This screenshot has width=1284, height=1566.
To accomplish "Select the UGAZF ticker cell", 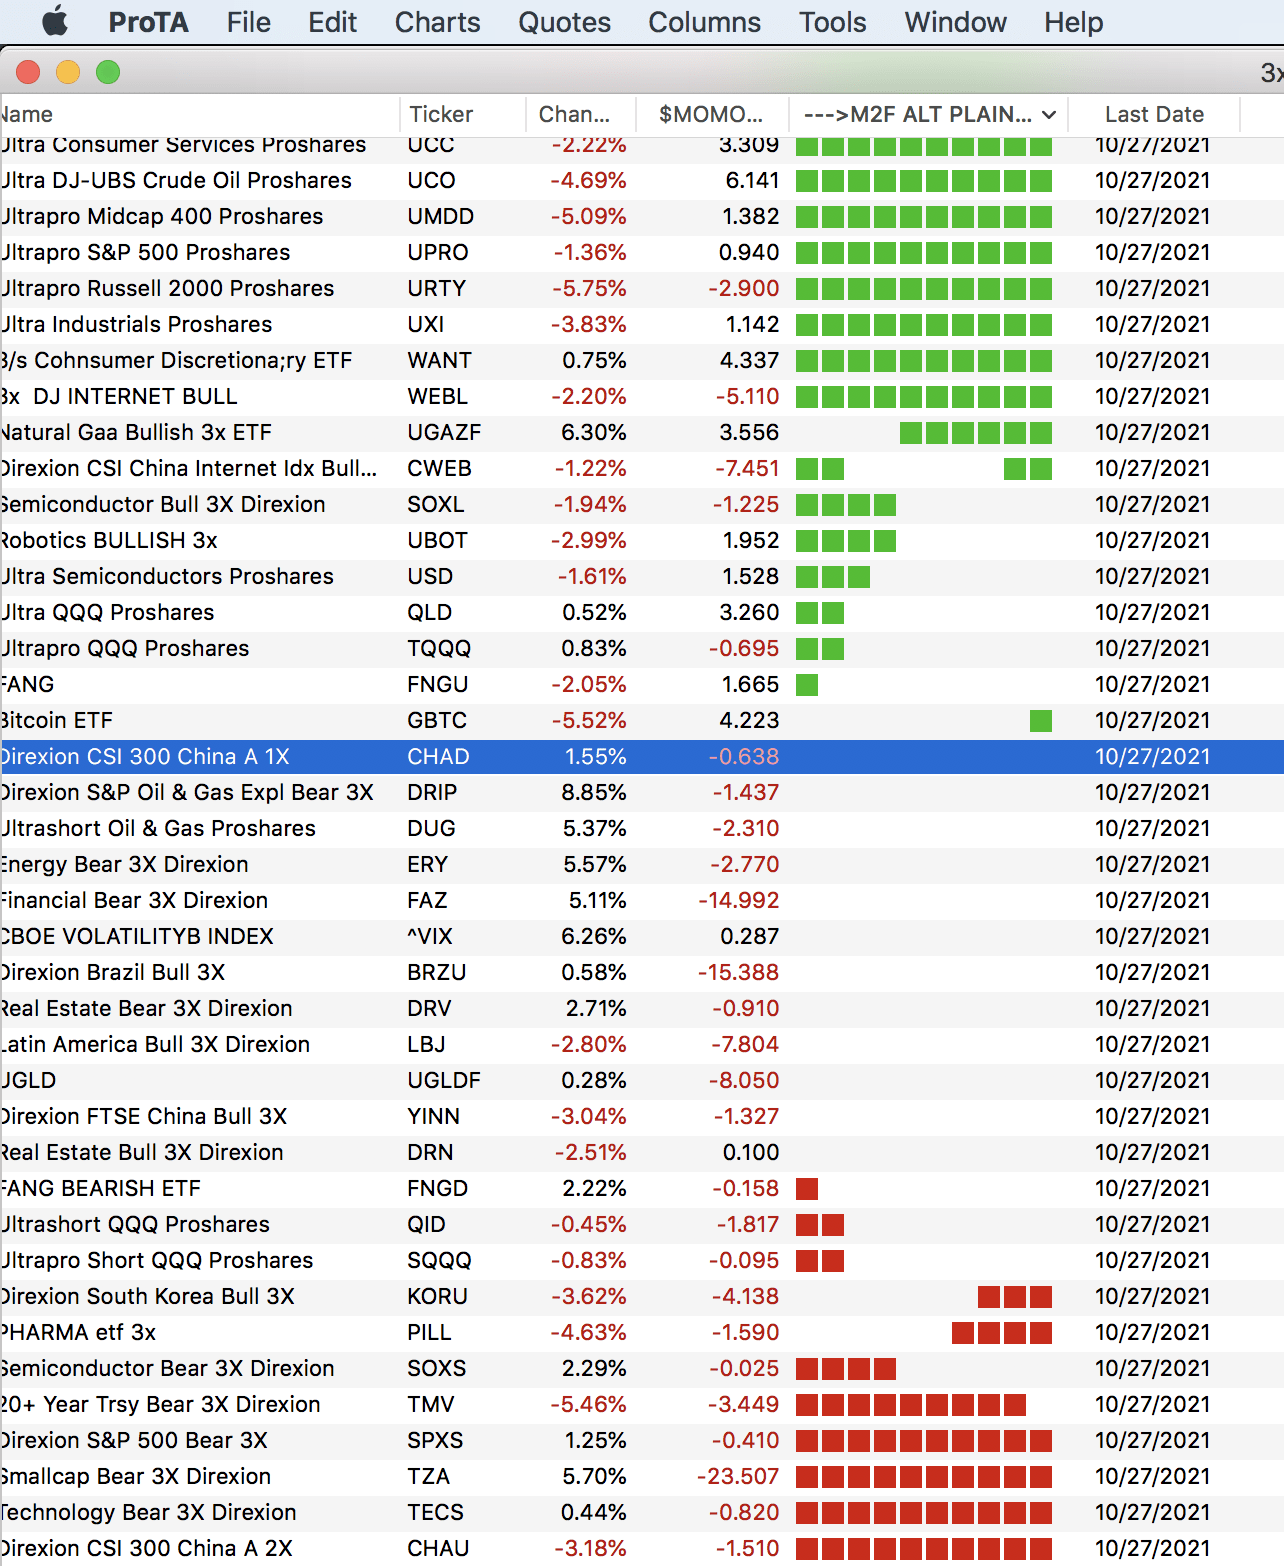I will tap(444, 432).
